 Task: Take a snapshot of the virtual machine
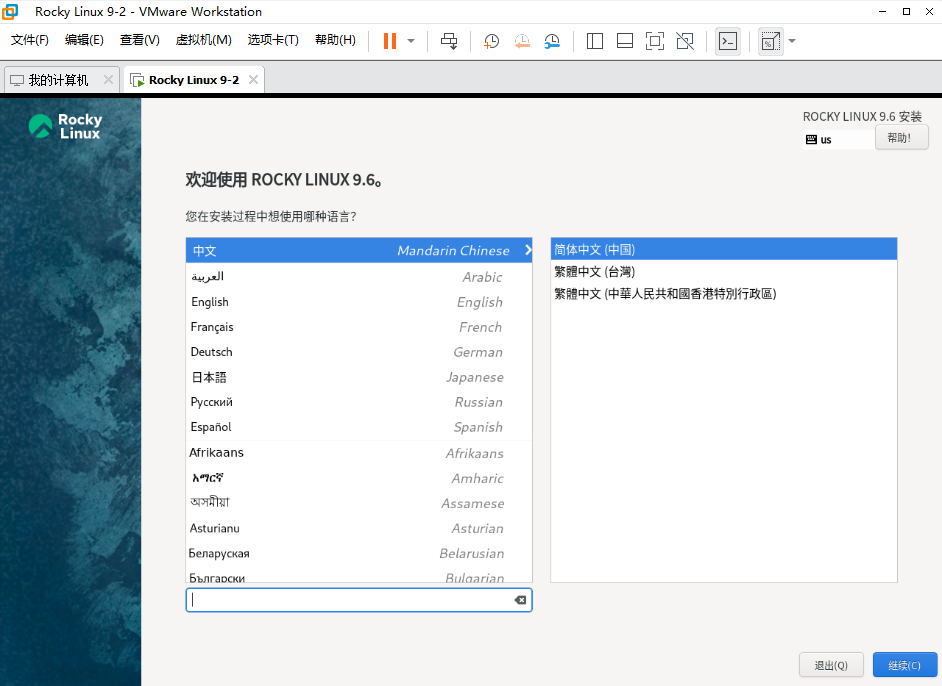tap(490, 41)
